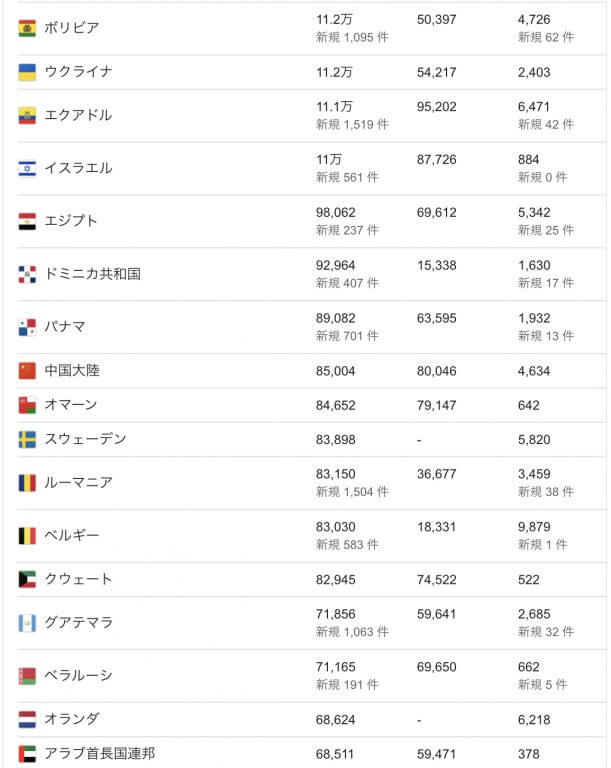Click the Netherlands flag icon
This screenshot has height=768, width=611.
pos(27,719)
